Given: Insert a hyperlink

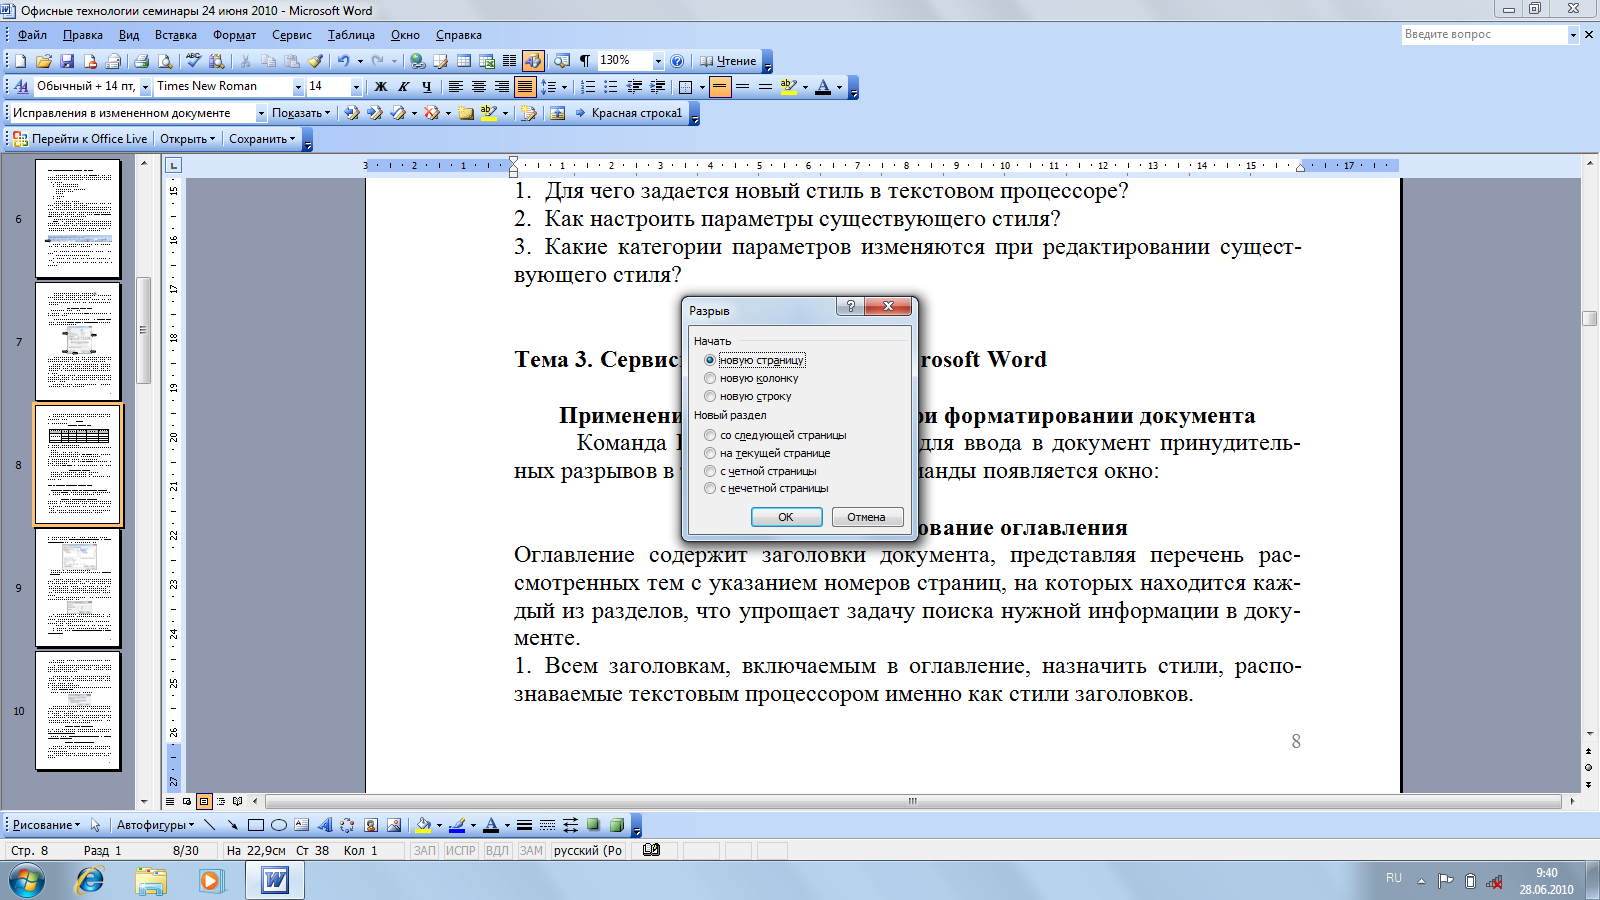Looking at the screenshot, I should click(417, 61).
